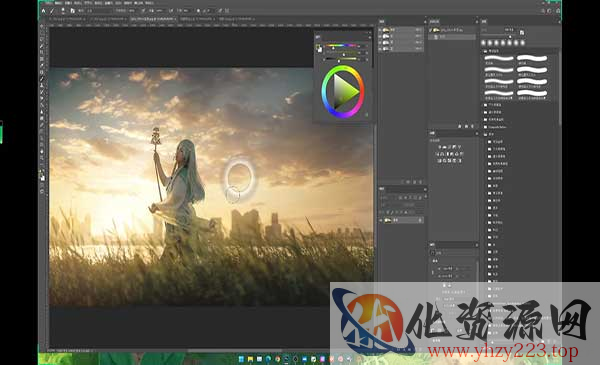Image resolution: width=600 pixels, height=365 pixels.
Task: Toggle visibility eye of bottom panel layer
Action: [381, 220]
